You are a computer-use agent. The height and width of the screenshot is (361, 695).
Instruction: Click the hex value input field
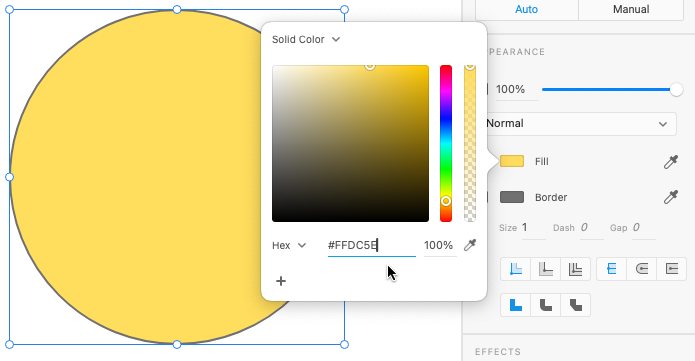tap(371, 245)
